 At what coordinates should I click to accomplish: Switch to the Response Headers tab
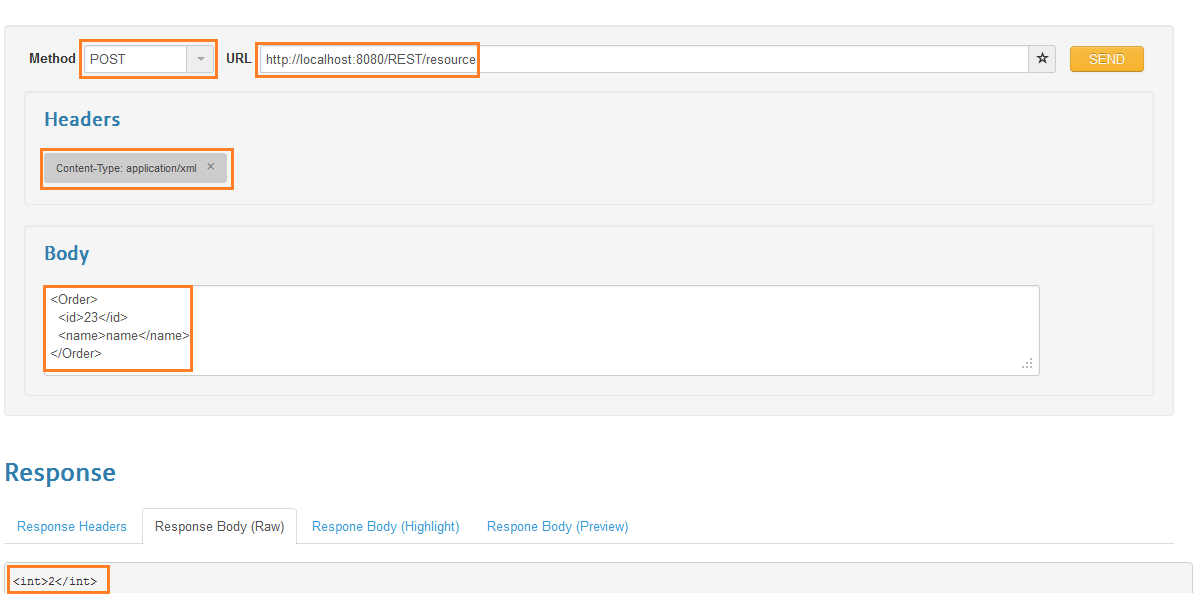coord(71,526)
